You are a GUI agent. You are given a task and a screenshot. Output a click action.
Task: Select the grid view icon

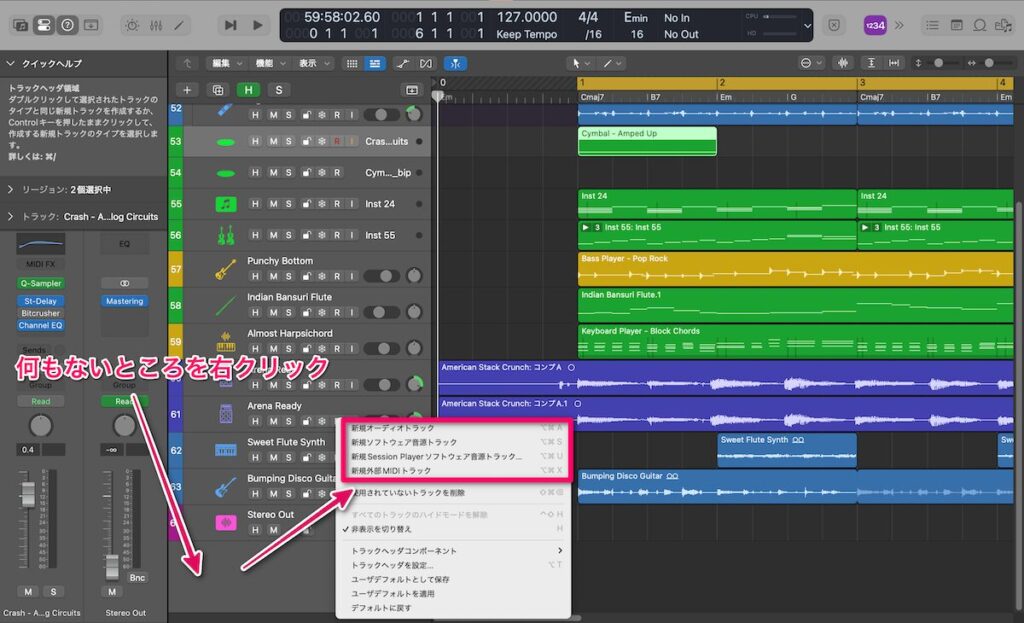pyautogui.click(x=352, y=63)
